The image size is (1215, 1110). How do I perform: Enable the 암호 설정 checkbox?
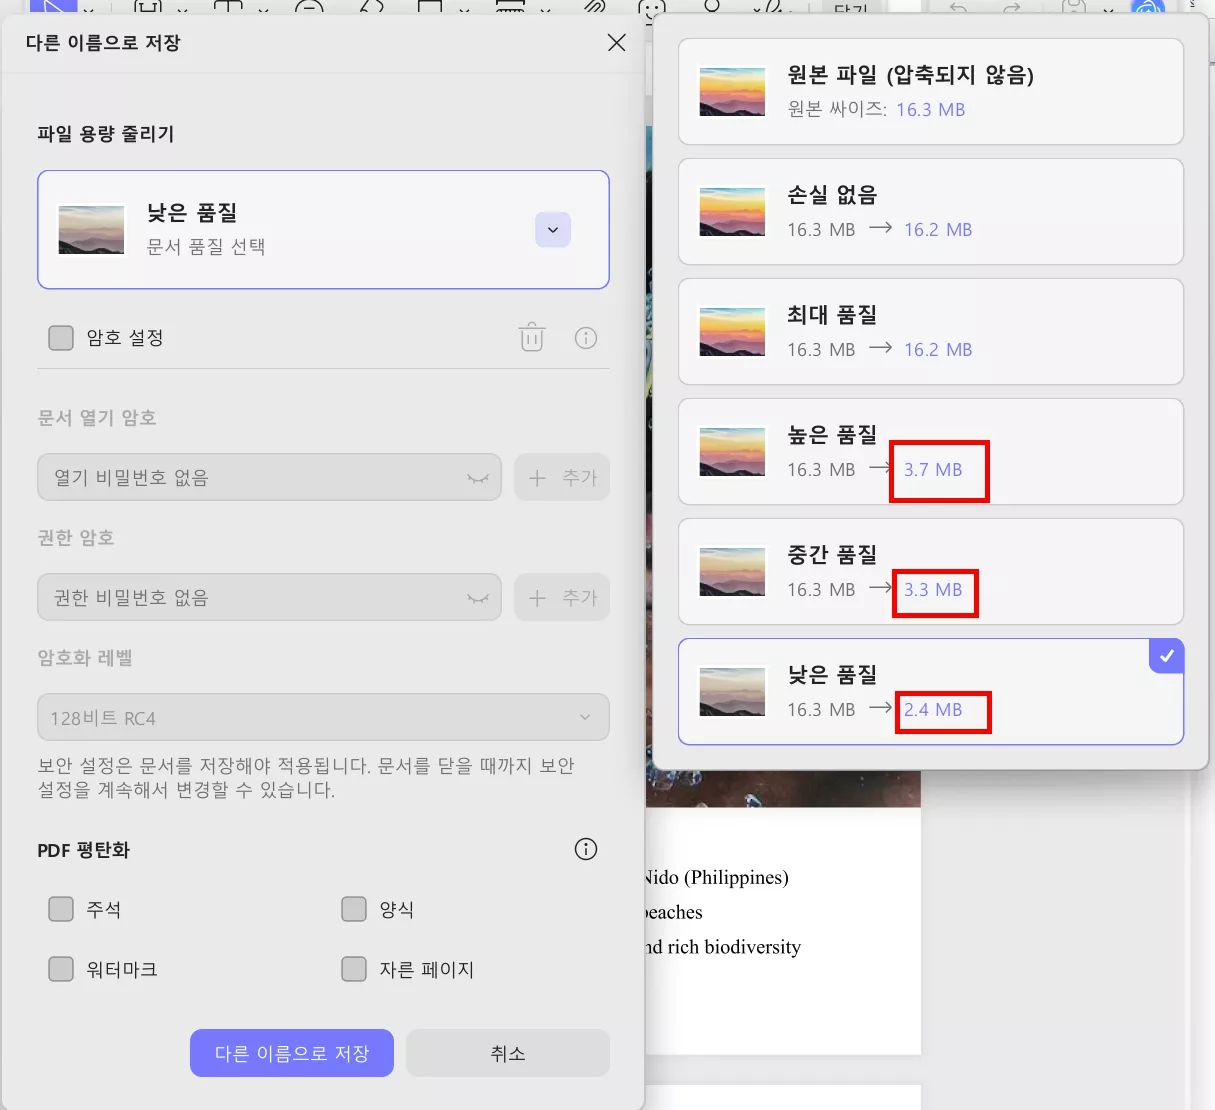coord(60,337)
